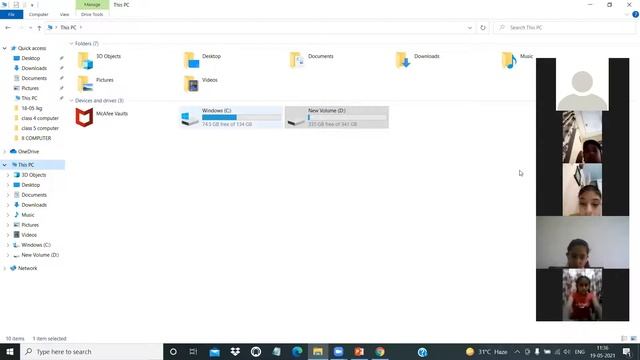Screen dimensions: 640x360
Task: Click the Up one level arrow
Action: click(39, 28)
